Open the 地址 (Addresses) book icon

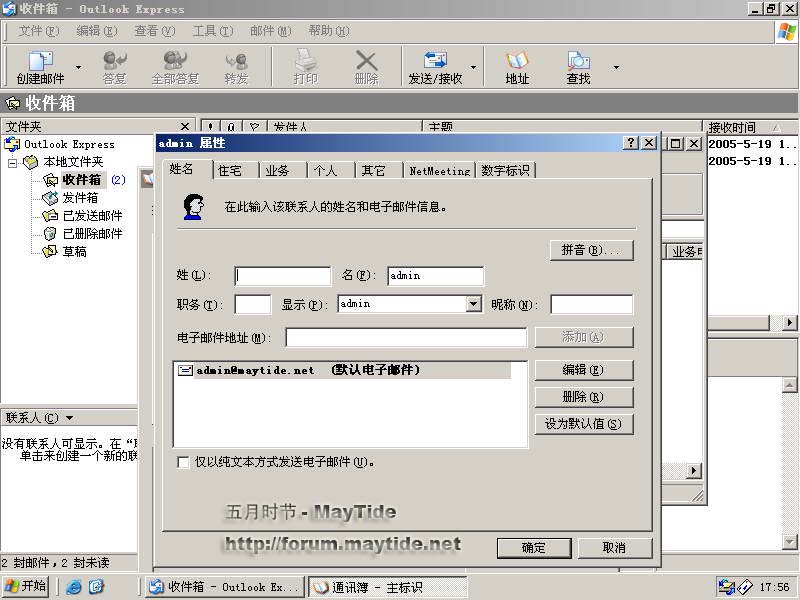(x=517, y=67)
